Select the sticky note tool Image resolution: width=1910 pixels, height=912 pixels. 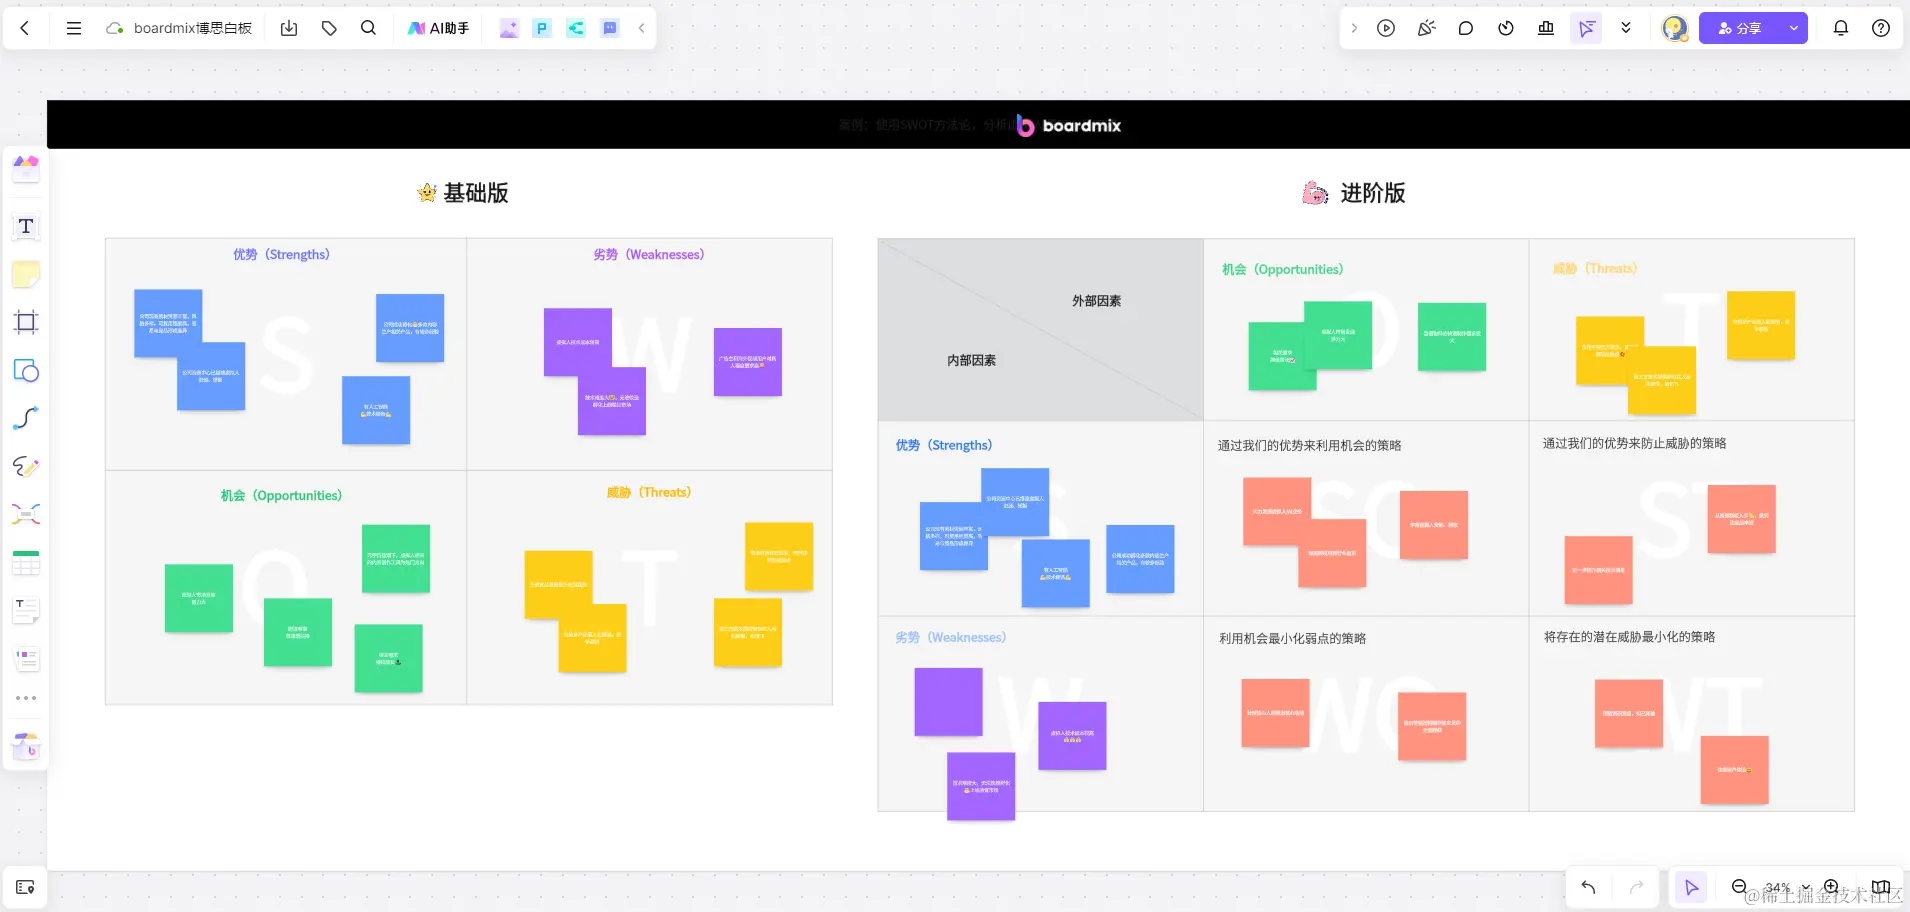(26, 274)
